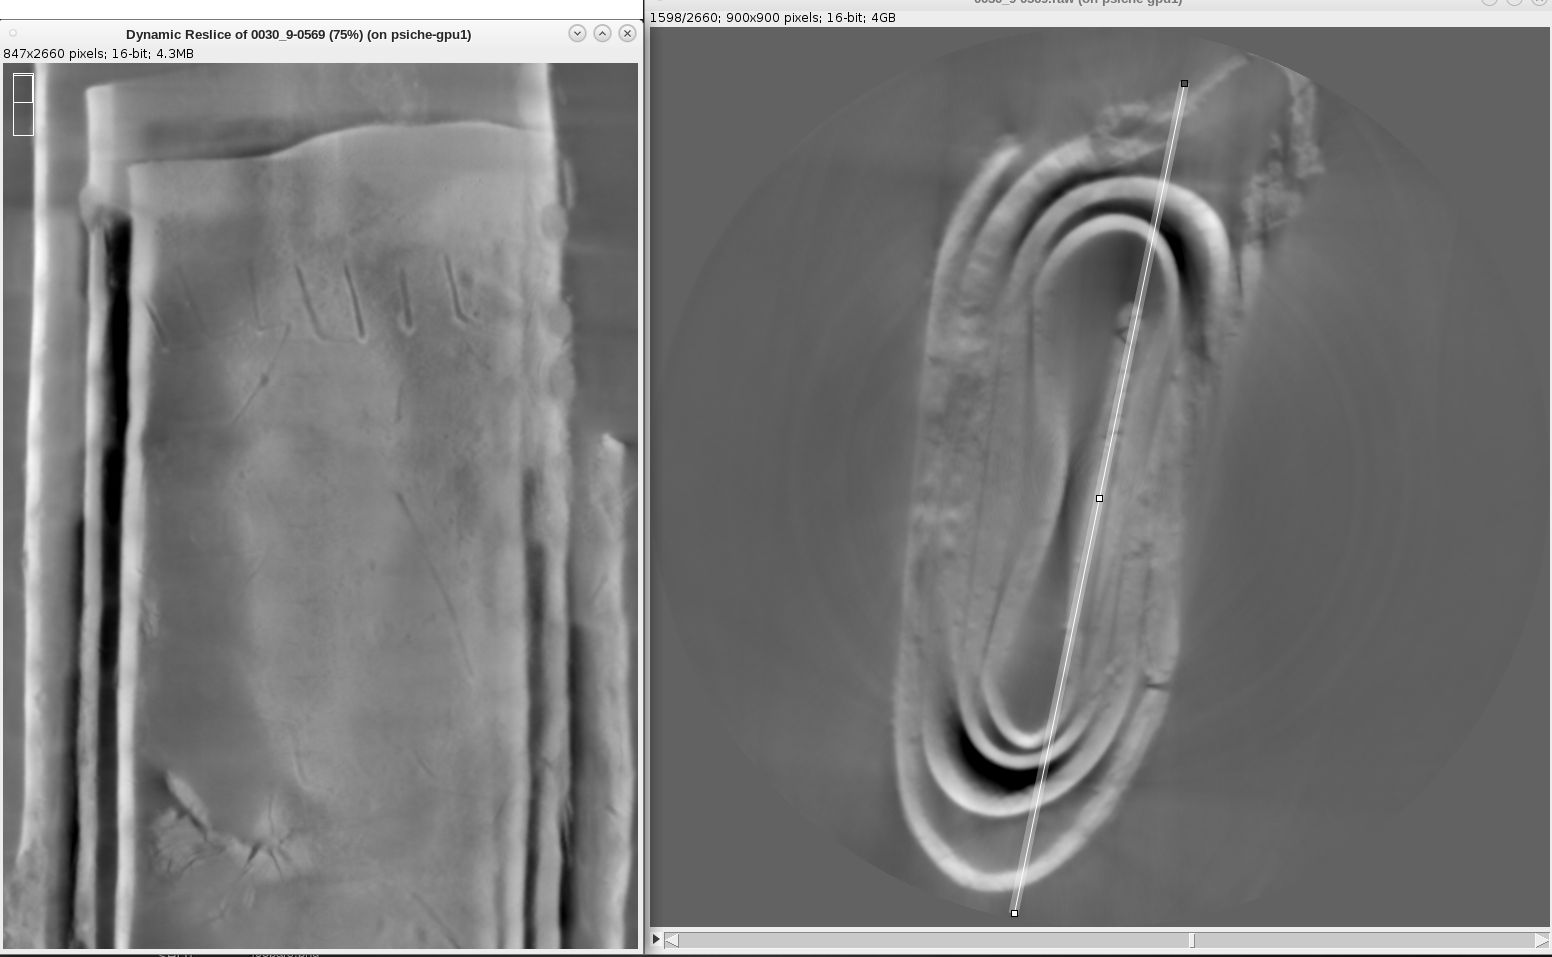Viewport: 1552px width, 957px height.
Task: Select the line selection's center handle
Action: (1099, 498)
